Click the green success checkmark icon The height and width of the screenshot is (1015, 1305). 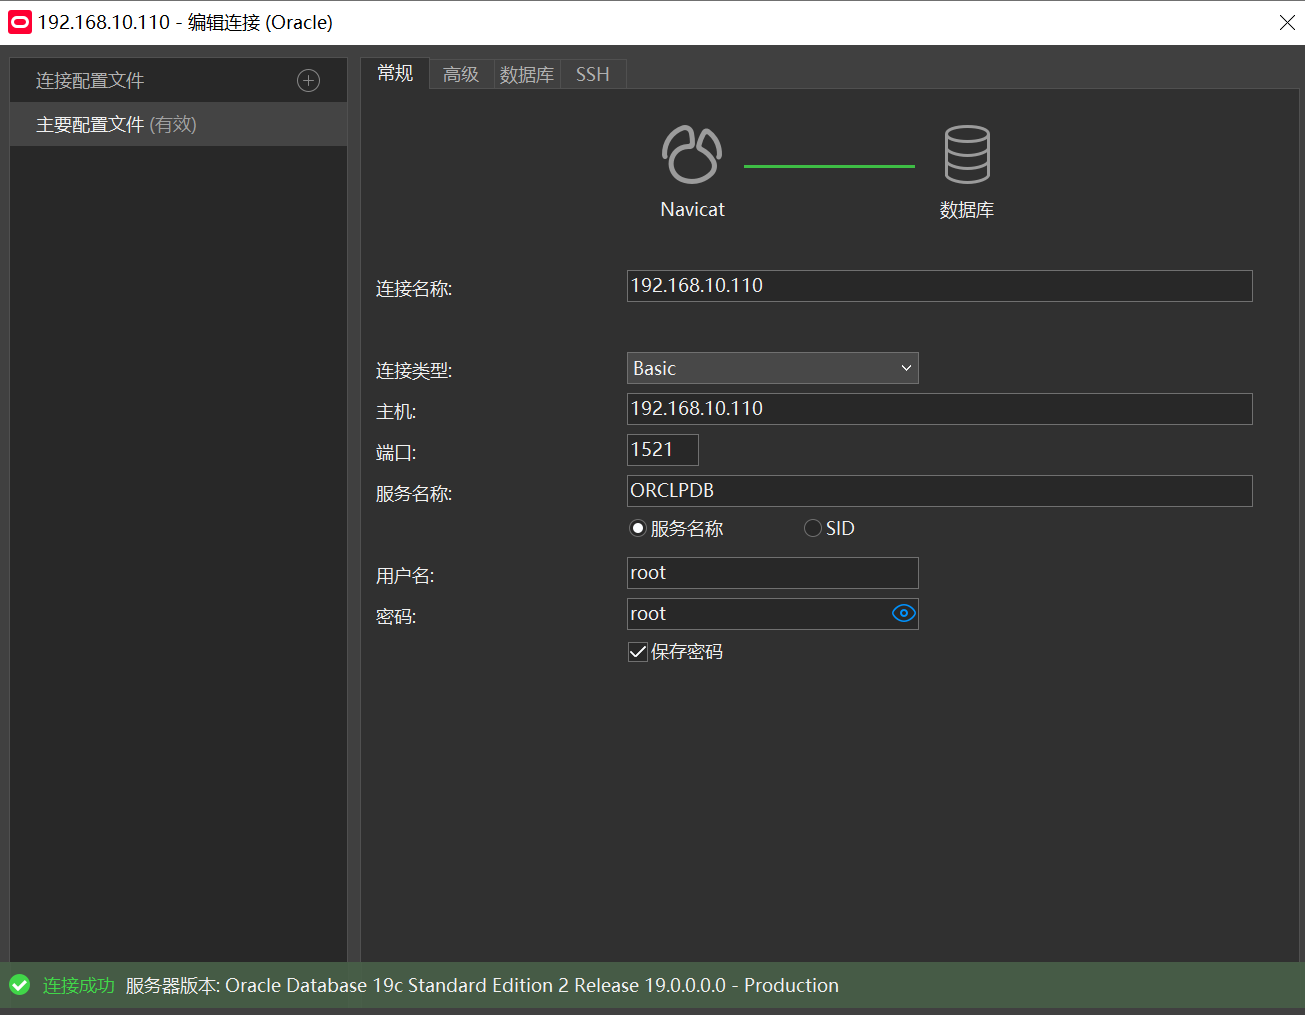point(20,986)
